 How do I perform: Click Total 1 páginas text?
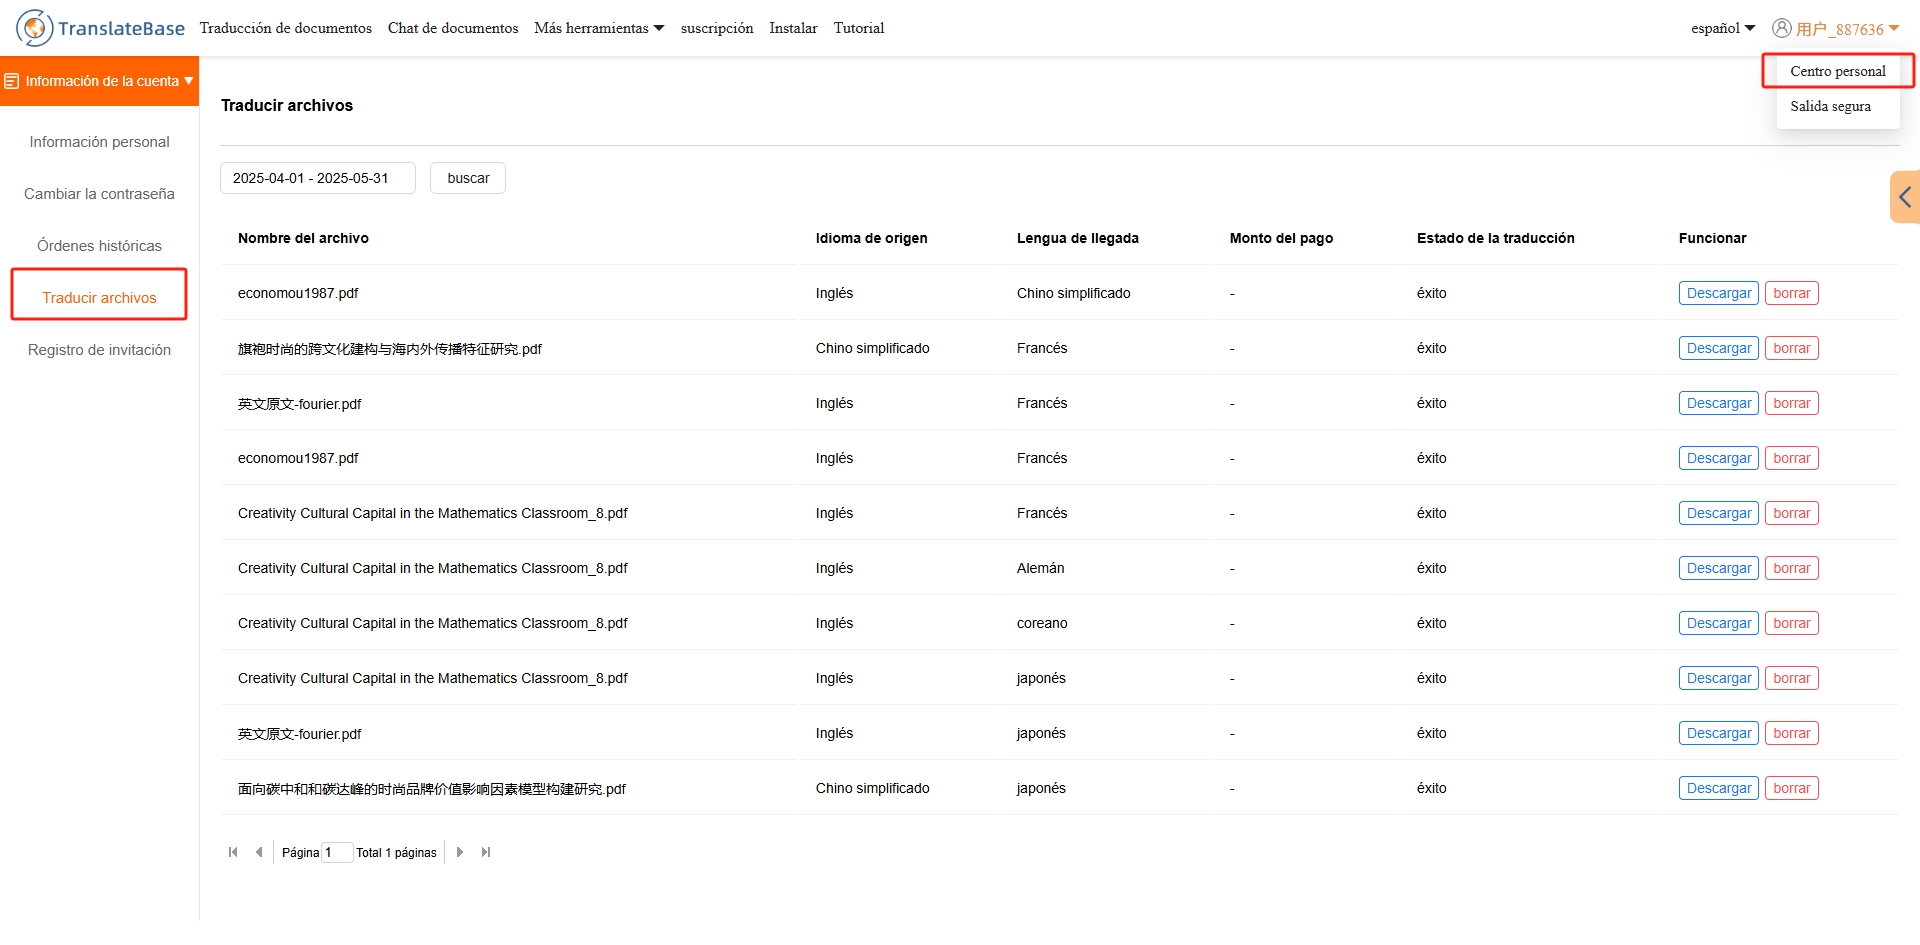point(396,853)
